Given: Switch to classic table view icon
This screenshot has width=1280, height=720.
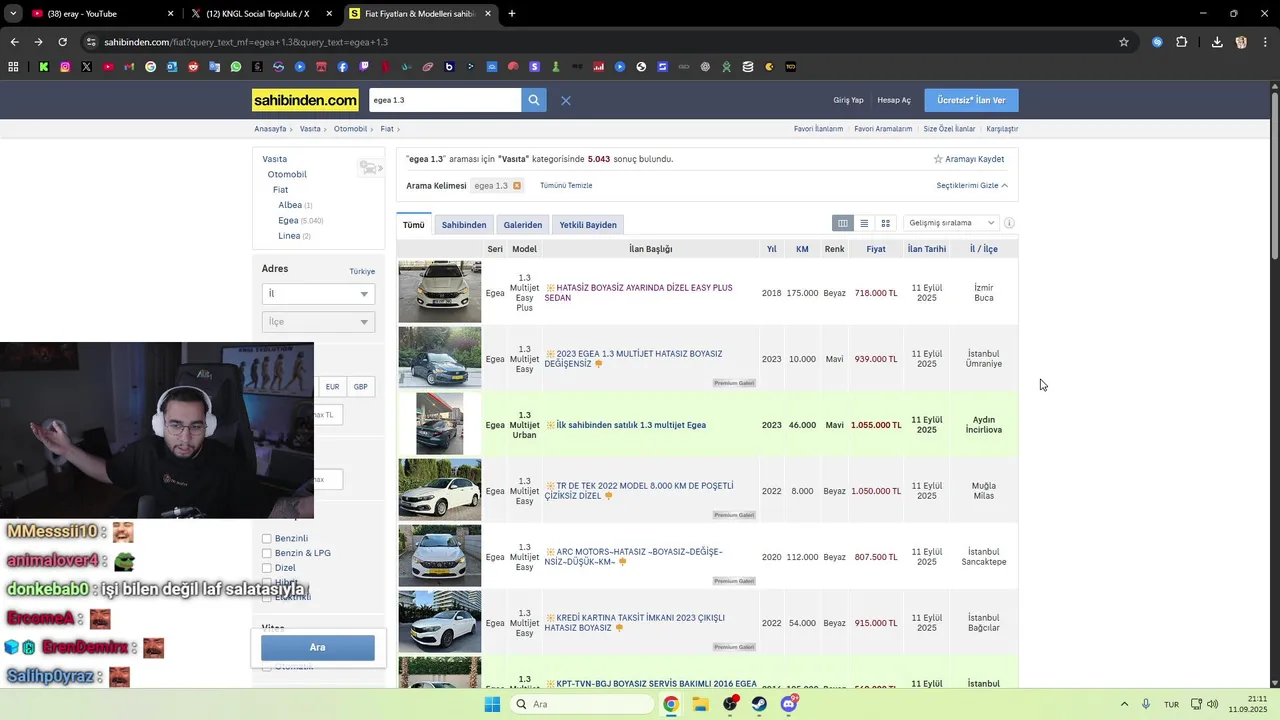Looking at the screenshot, I should (843, 223).
